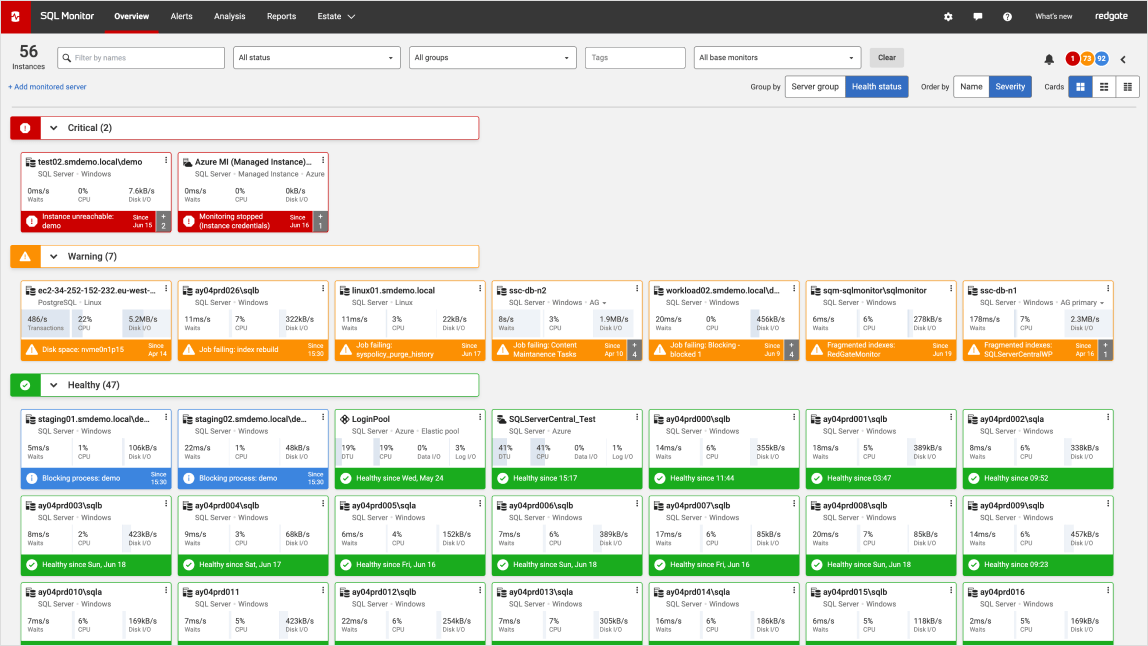The image size is (1148, 646).
Task: Open the All status dropdown
Action: coord(316,58)
